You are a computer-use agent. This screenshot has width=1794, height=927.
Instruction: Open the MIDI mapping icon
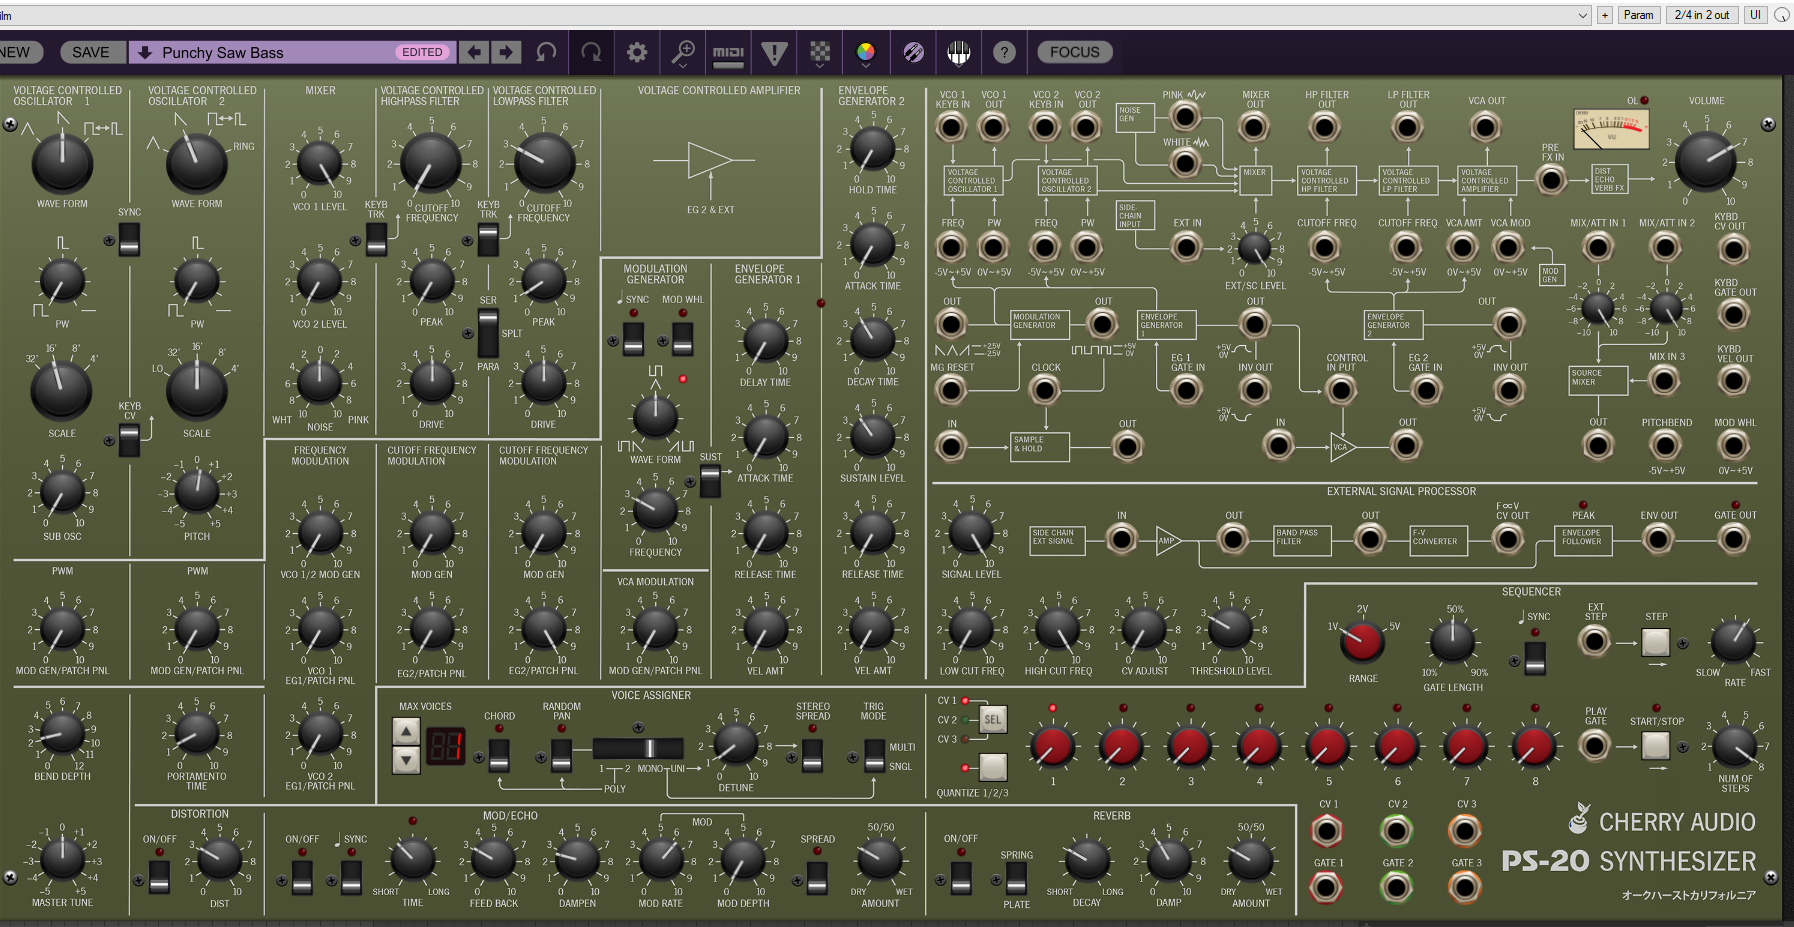pyautogui.click(x=728, y=53)
